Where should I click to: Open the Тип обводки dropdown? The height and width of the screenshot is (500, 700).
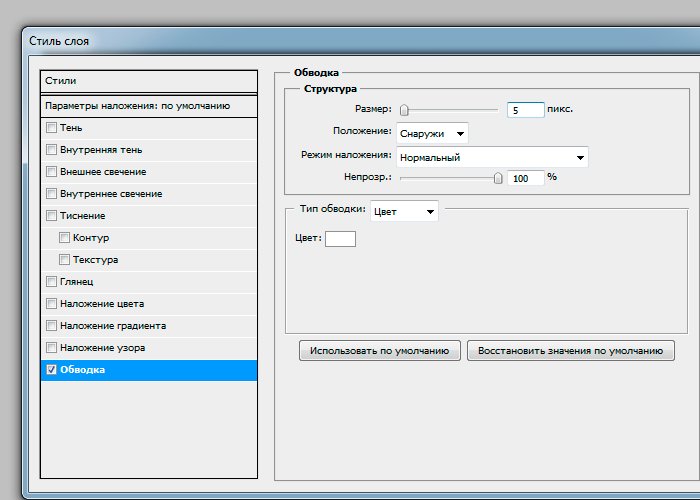404,211
